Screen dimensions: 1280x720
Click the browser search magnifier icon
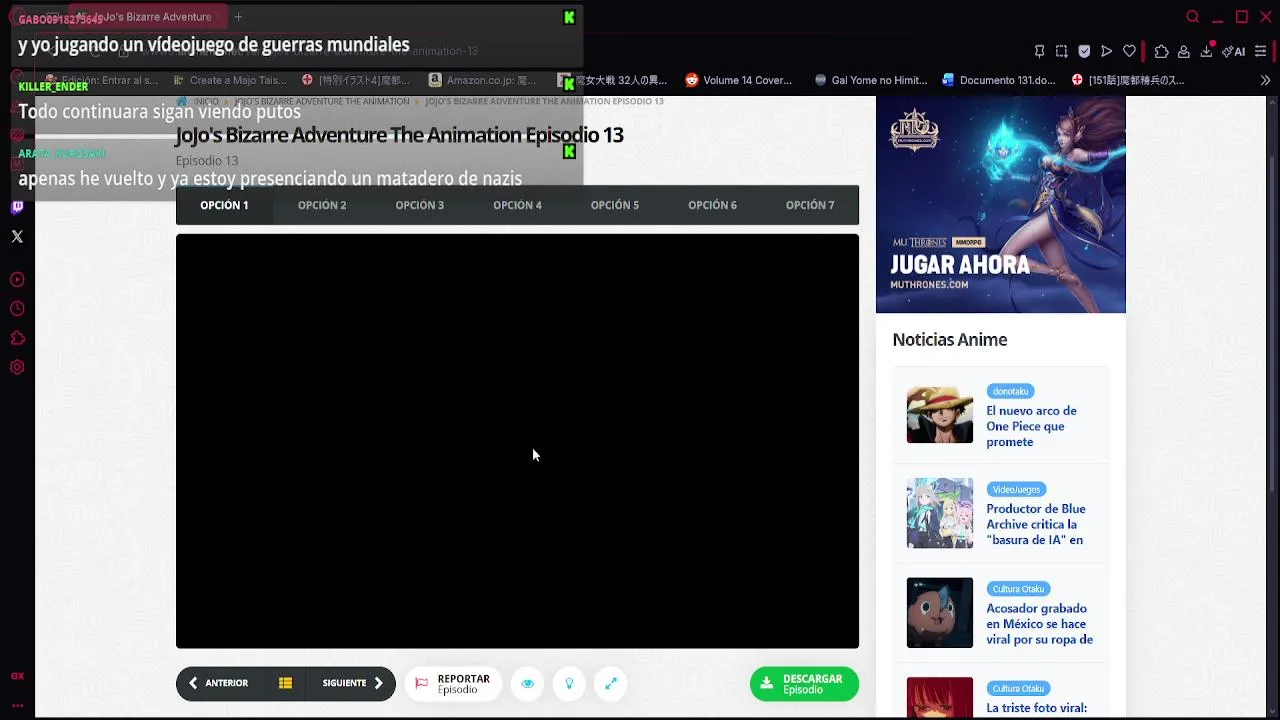pos(1192,17)
